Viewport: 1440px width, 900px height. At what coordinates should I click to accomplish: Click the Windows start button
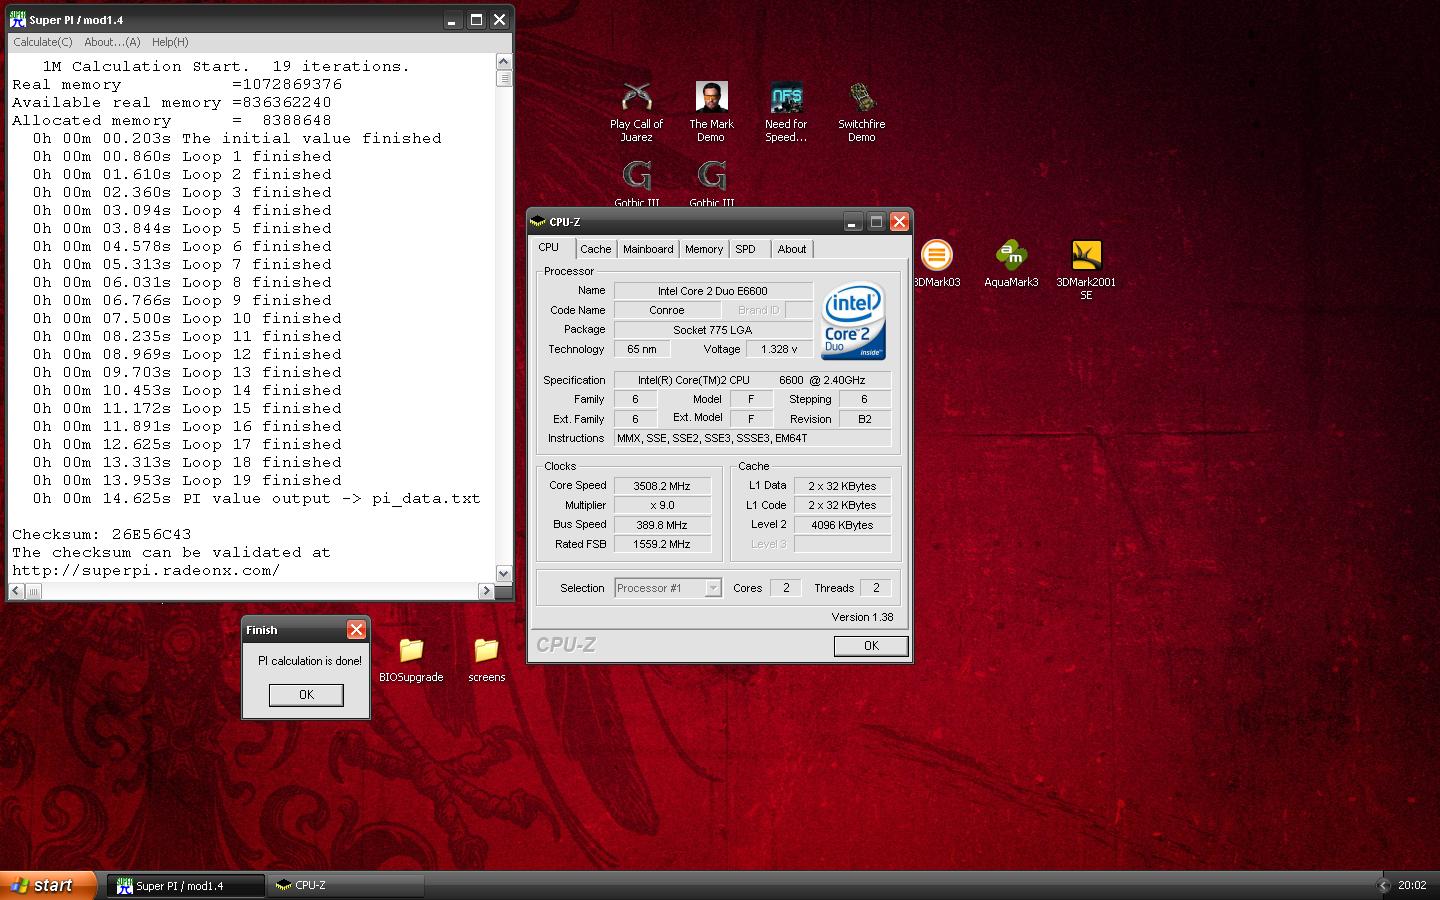48,885
